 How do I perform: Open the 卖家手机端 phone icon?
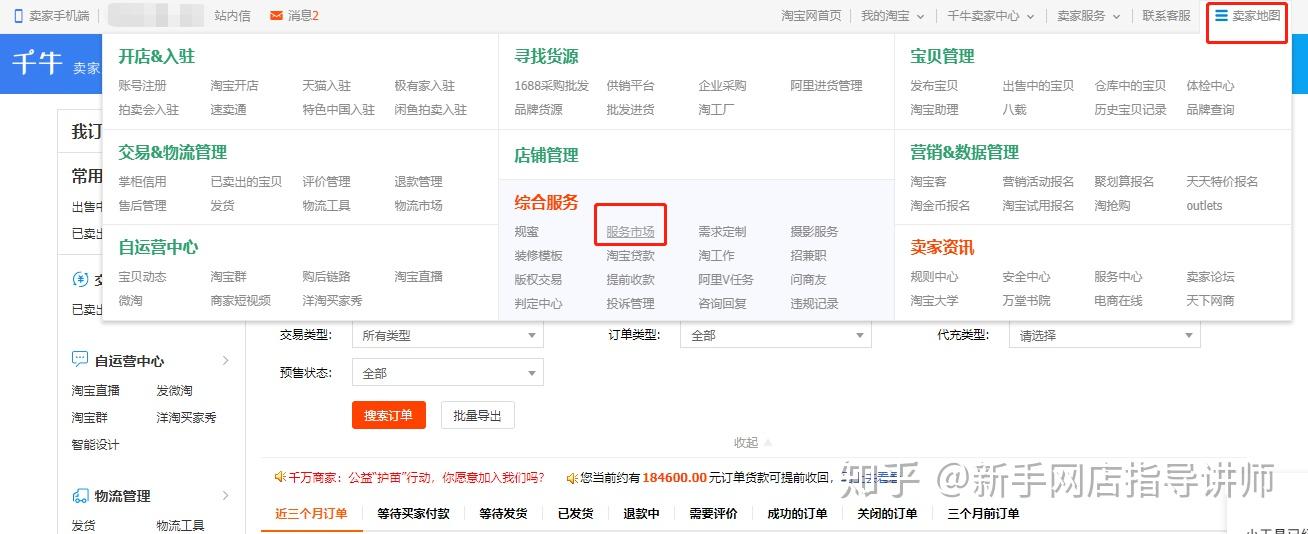[18, 16]
